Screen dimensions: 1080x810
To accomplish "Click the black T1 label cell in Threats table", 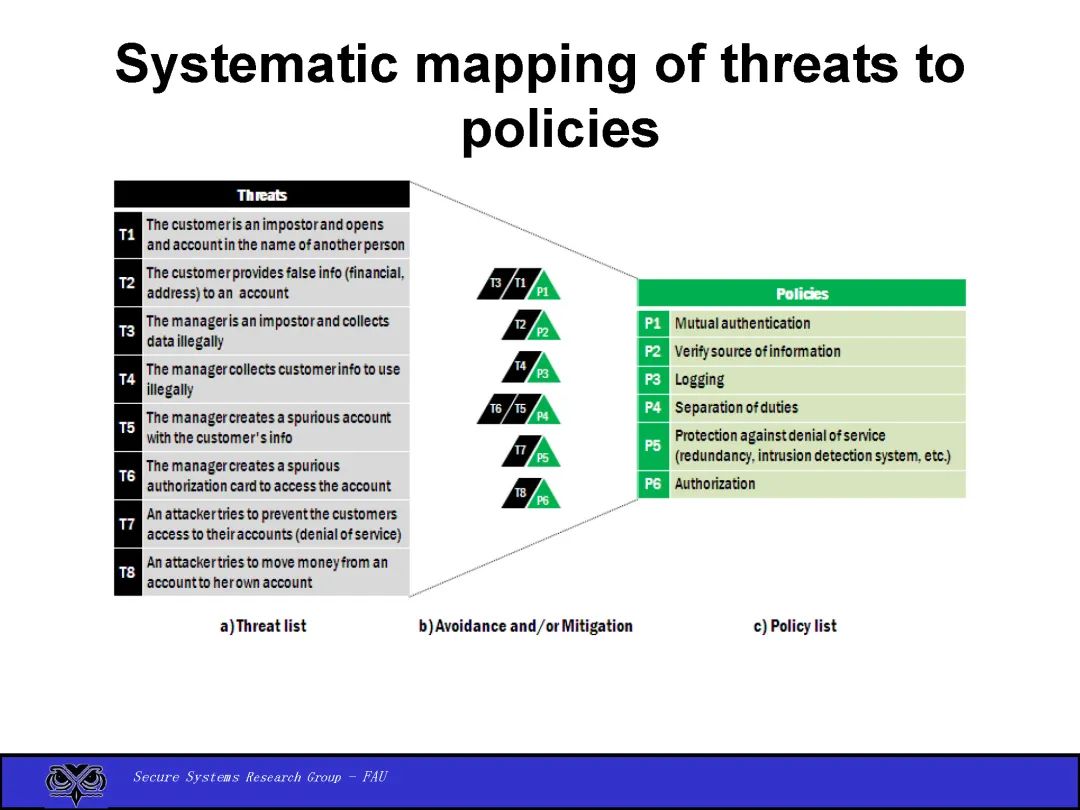I will point(127,235).
